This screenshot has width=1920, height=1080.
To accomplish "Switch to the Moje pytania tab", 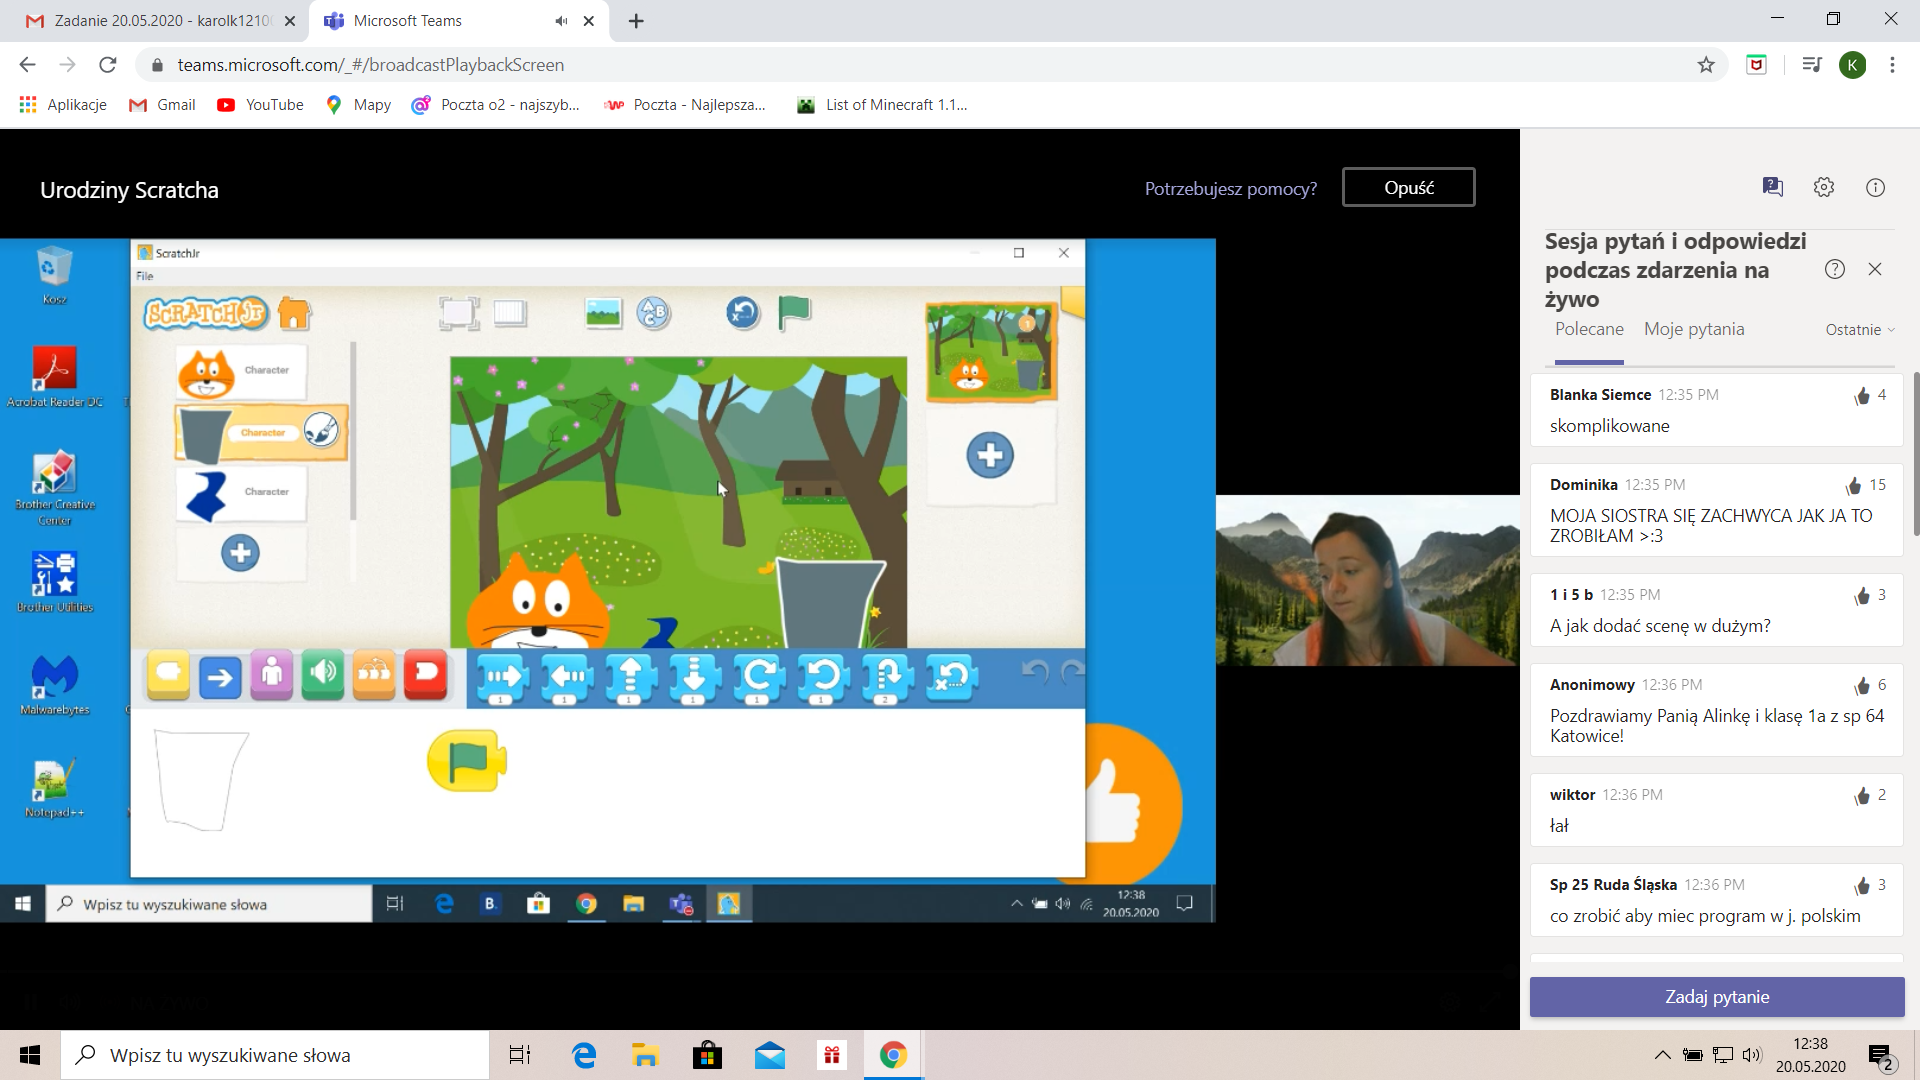I will click(1694, 329).
